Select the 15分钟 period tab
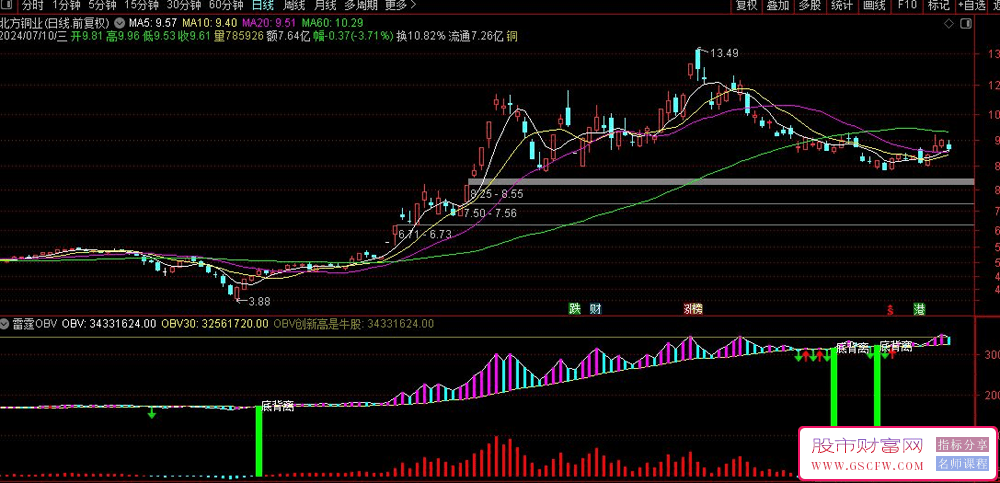 pos(141,6)
